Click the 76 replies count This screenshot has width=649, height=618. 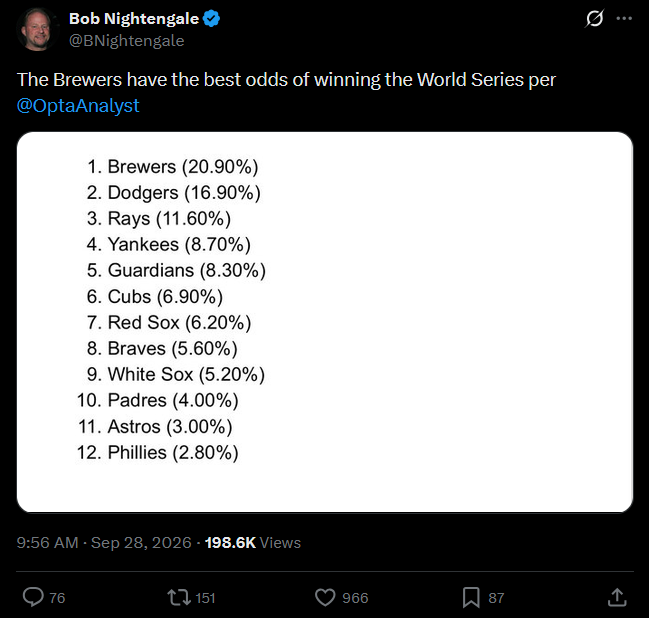click(x=57, y=598)
